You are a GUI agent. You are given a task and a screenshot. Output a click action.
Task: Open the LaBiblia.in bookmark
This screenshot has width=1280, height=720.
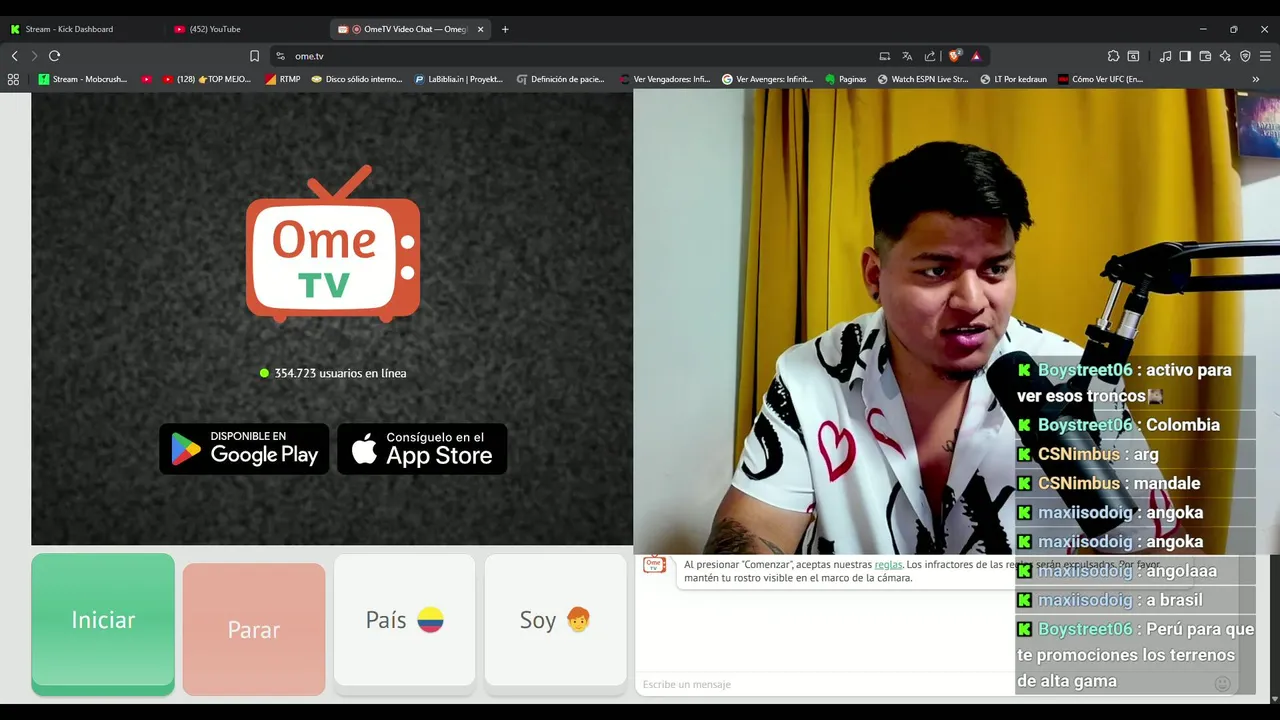(x=459, y=79)
